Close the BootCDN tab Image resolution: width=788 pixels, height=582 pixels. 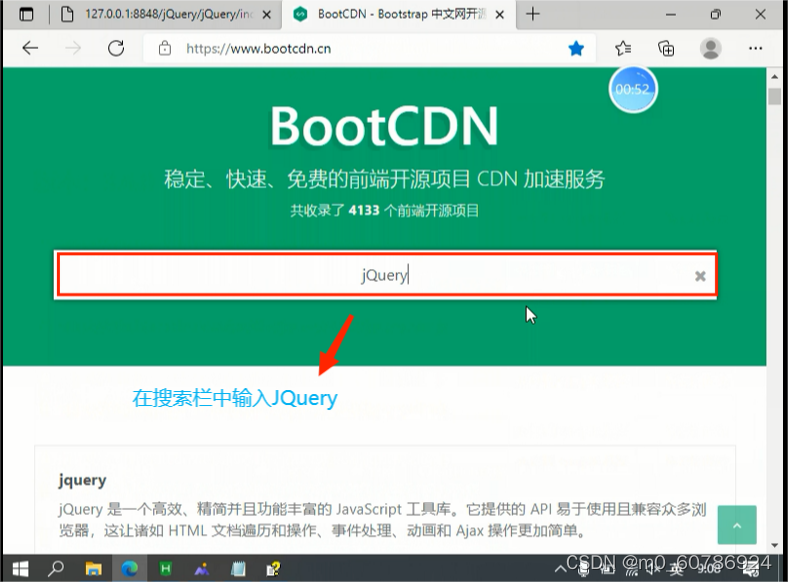pyautogui.click(x=500, y=15)
